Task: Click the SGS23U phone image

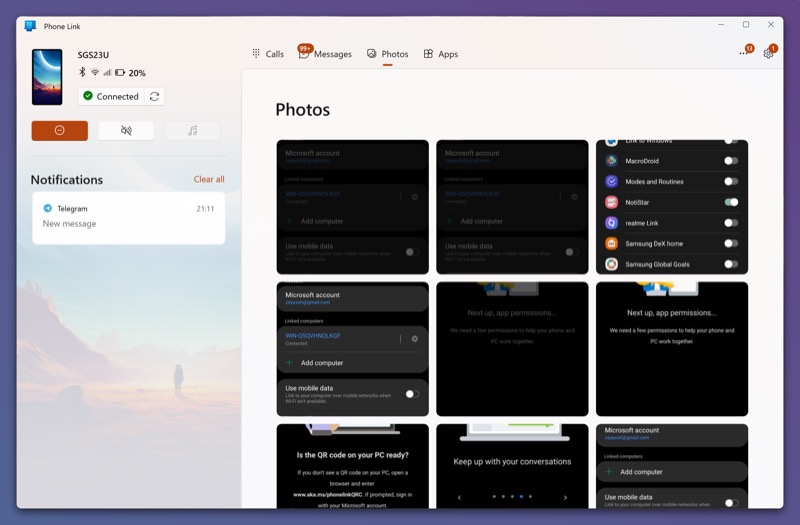Action: tap(47, 77)
